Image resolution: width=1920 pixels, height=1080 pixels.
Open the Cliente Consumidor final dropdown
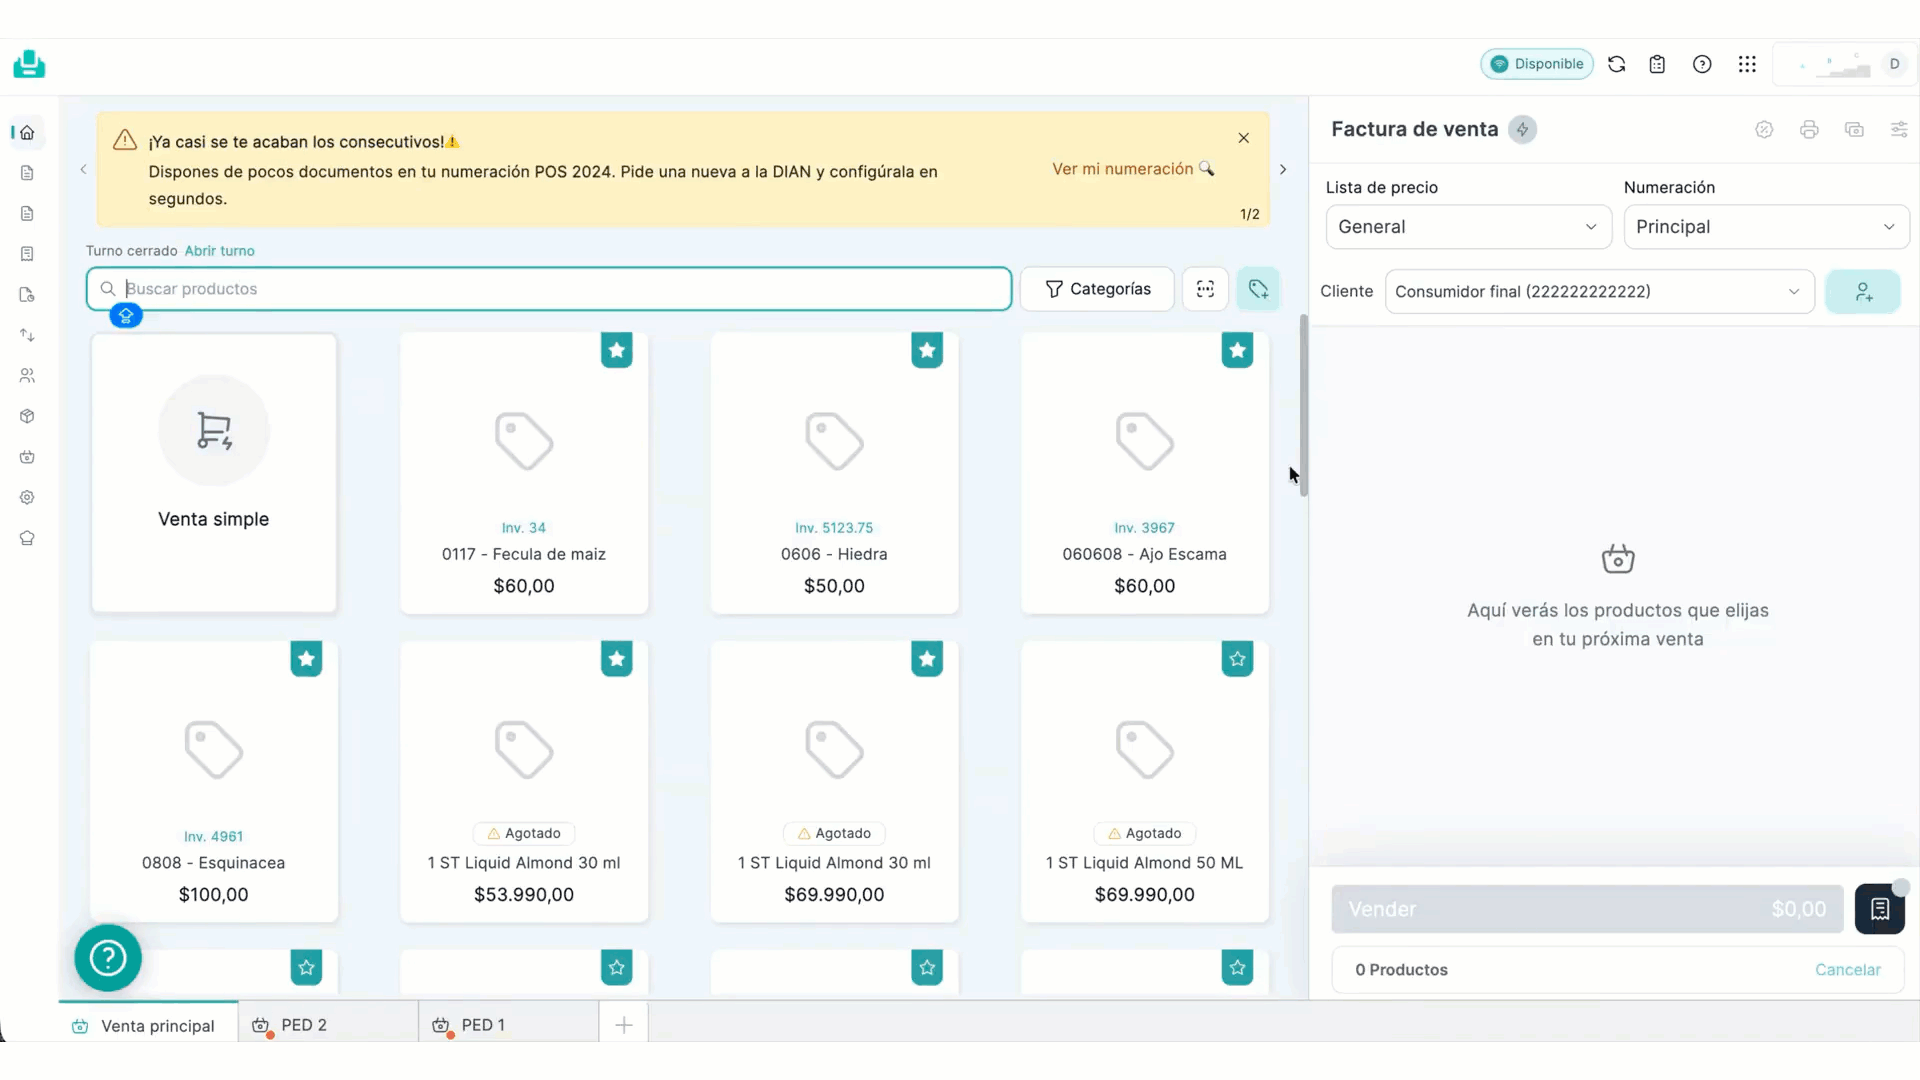1599,292
